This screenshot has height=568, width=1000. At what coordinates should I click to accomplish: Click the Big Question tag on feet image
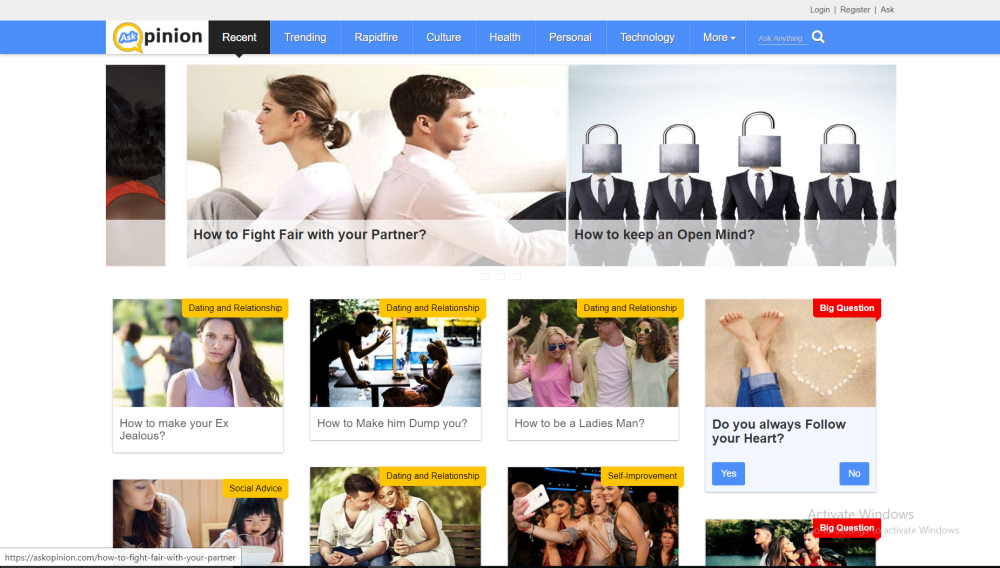[846, 308]
